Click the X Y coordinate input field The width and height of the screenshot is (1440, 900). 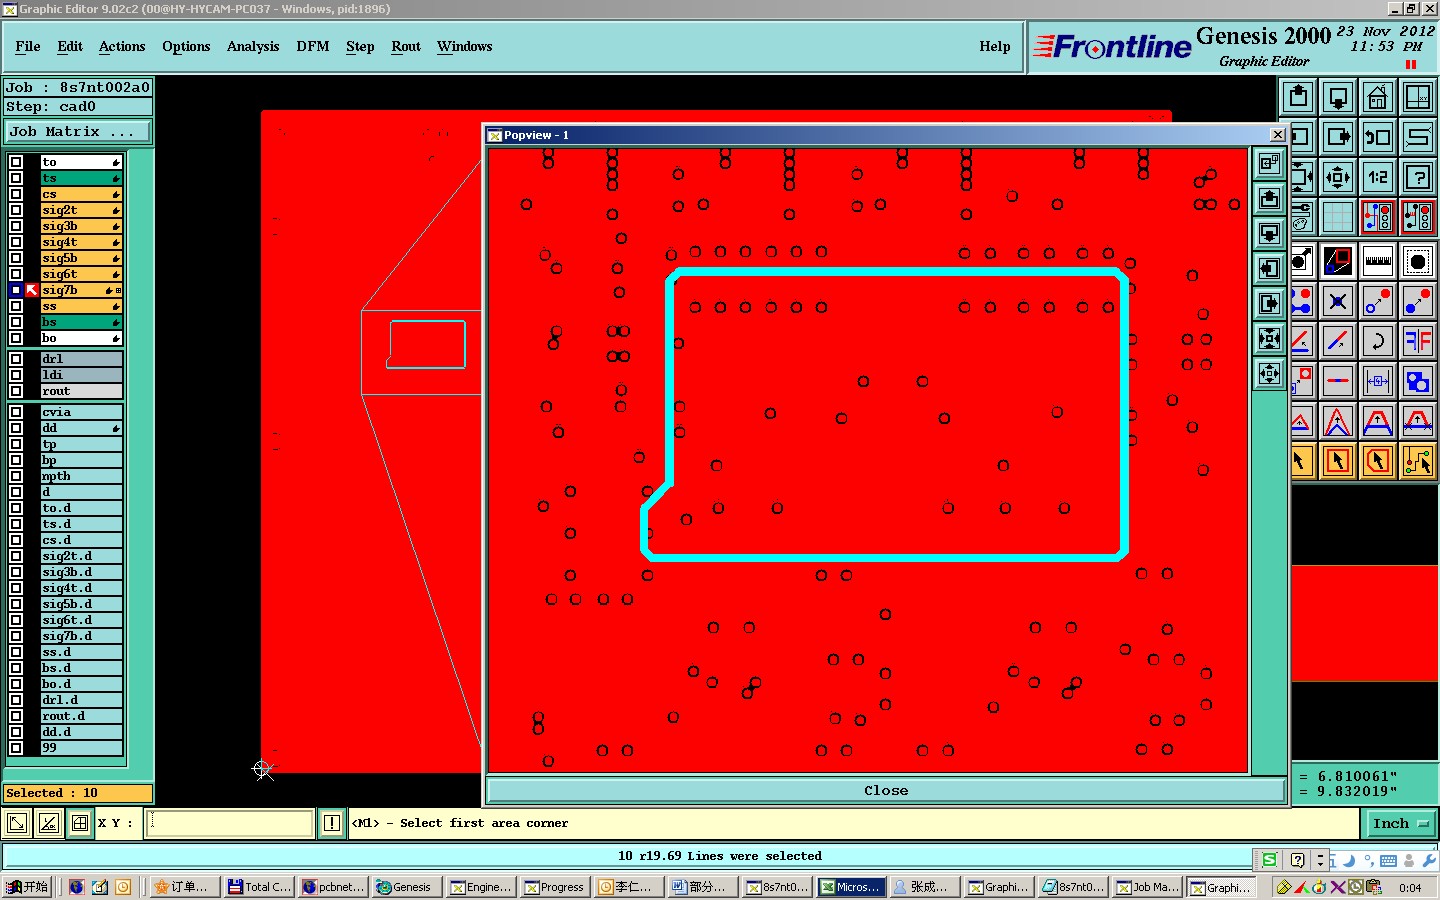click(x=230, y=823)
